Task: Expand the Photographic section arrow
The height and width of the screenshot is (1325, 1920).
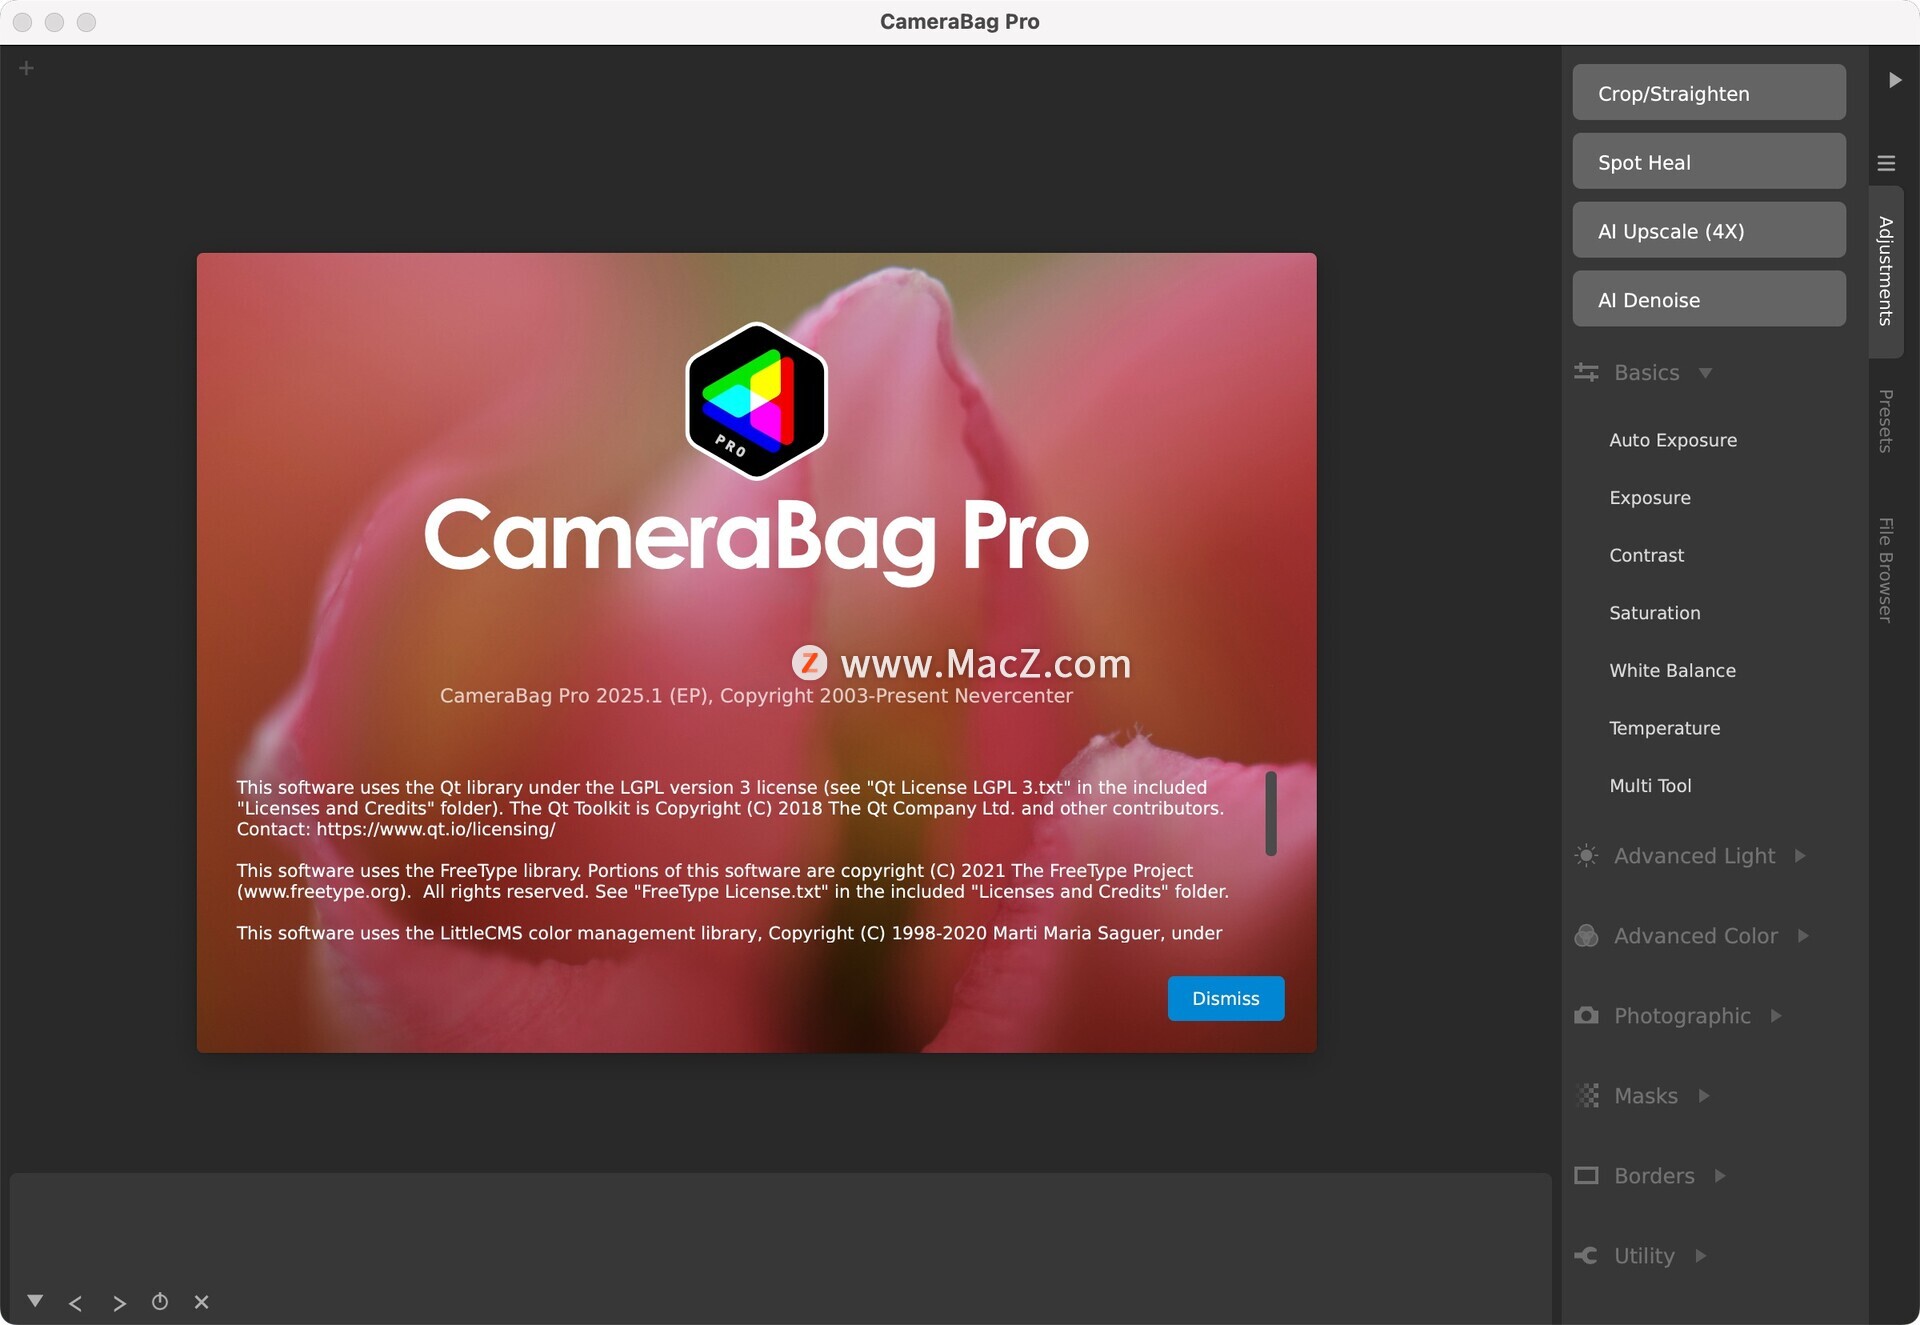Action: point(1776,1015)
